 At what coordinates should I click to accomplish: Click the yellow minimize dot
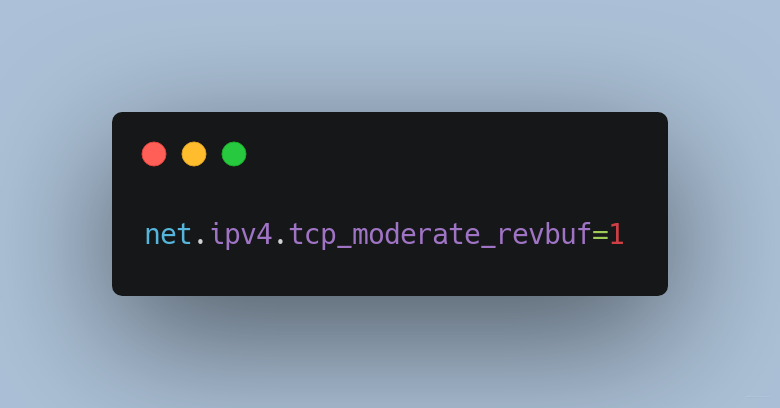pyautogui.click(x=194, y=154)
